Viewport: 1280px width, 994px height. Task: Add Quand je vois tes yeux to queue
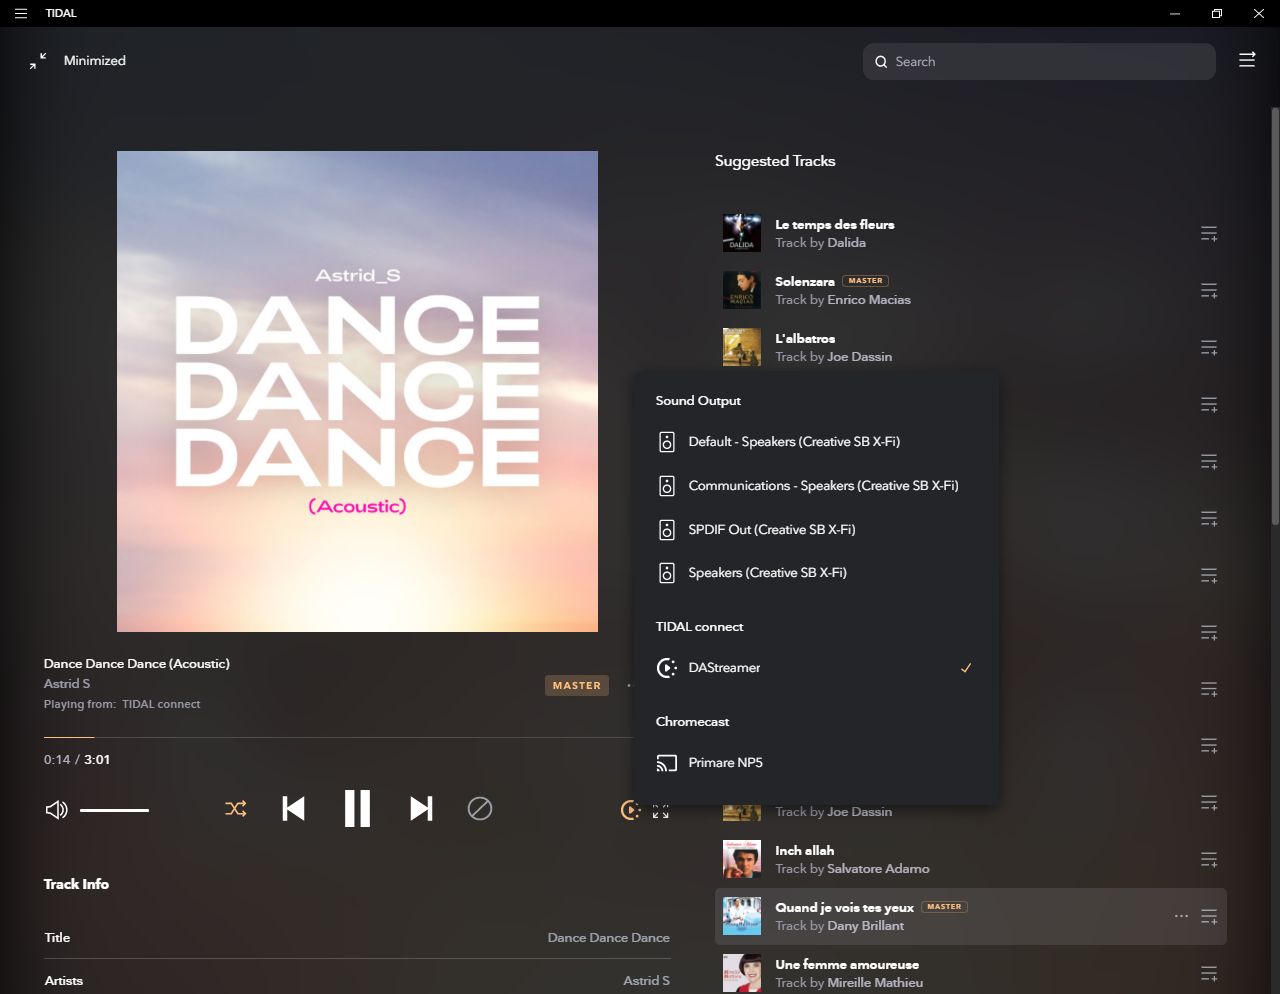pos(1209,917)
